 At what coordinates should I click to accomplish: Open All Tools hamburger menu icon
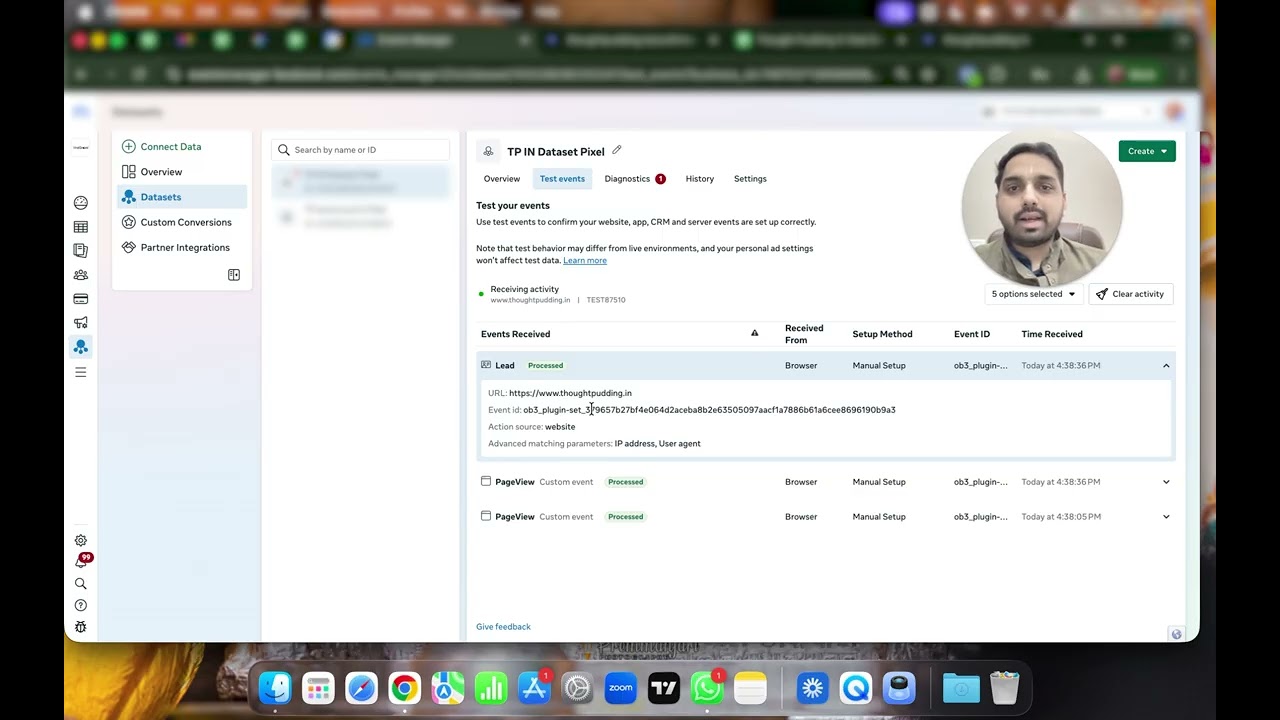point(81,372)
